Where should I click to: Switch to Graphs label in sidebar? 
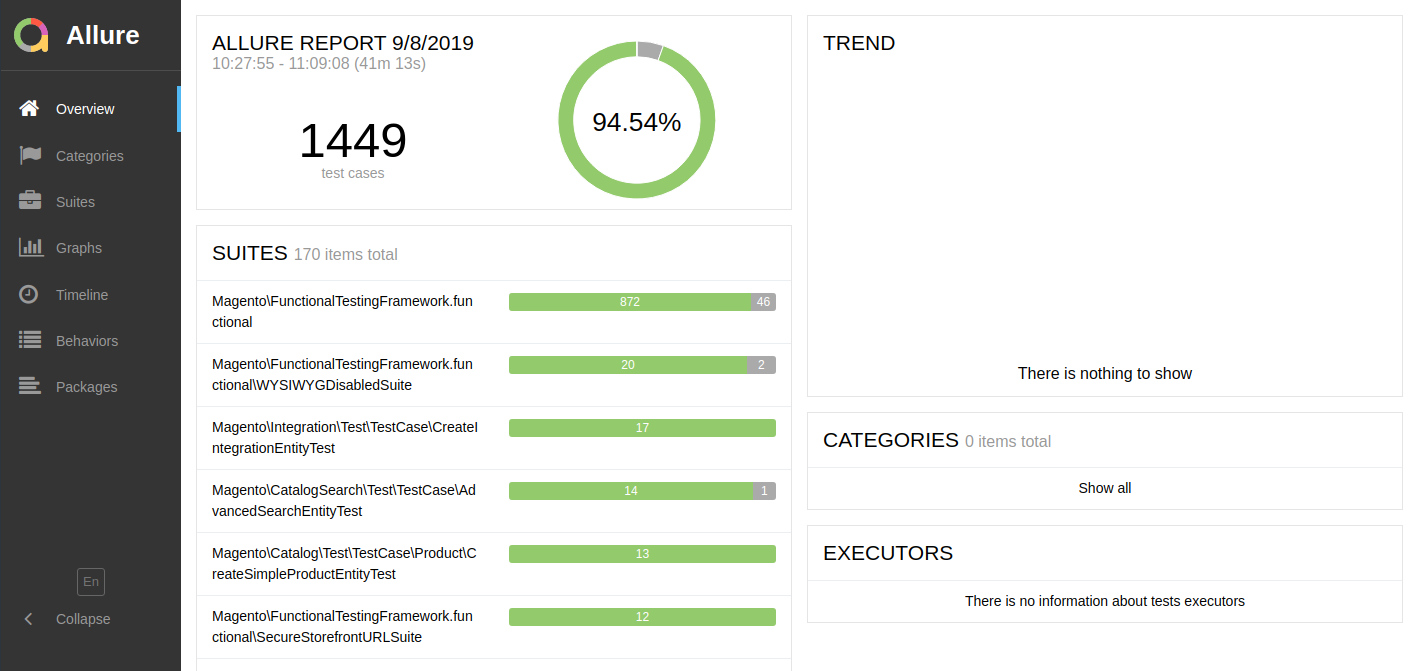pyautogui.click(x=79, y=248)
